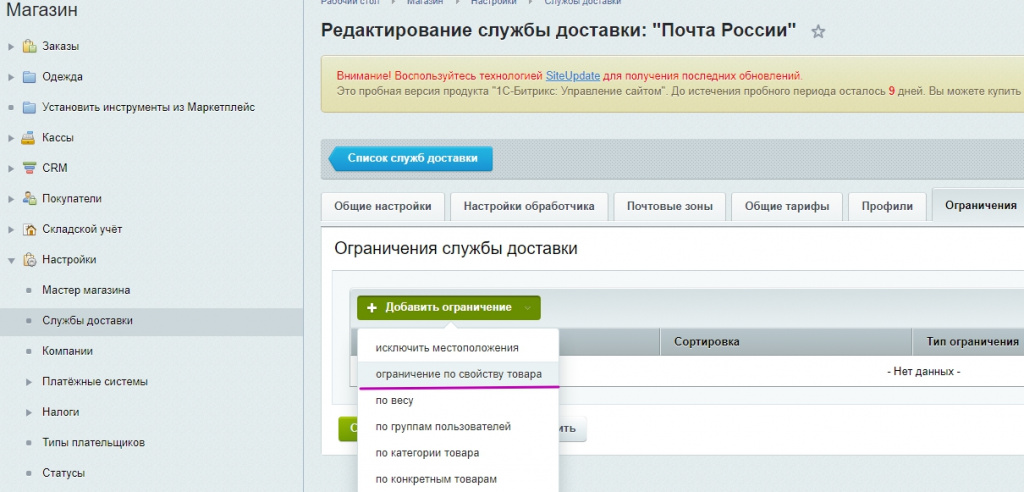Switch to Профили tab

[x=887, y=206]
